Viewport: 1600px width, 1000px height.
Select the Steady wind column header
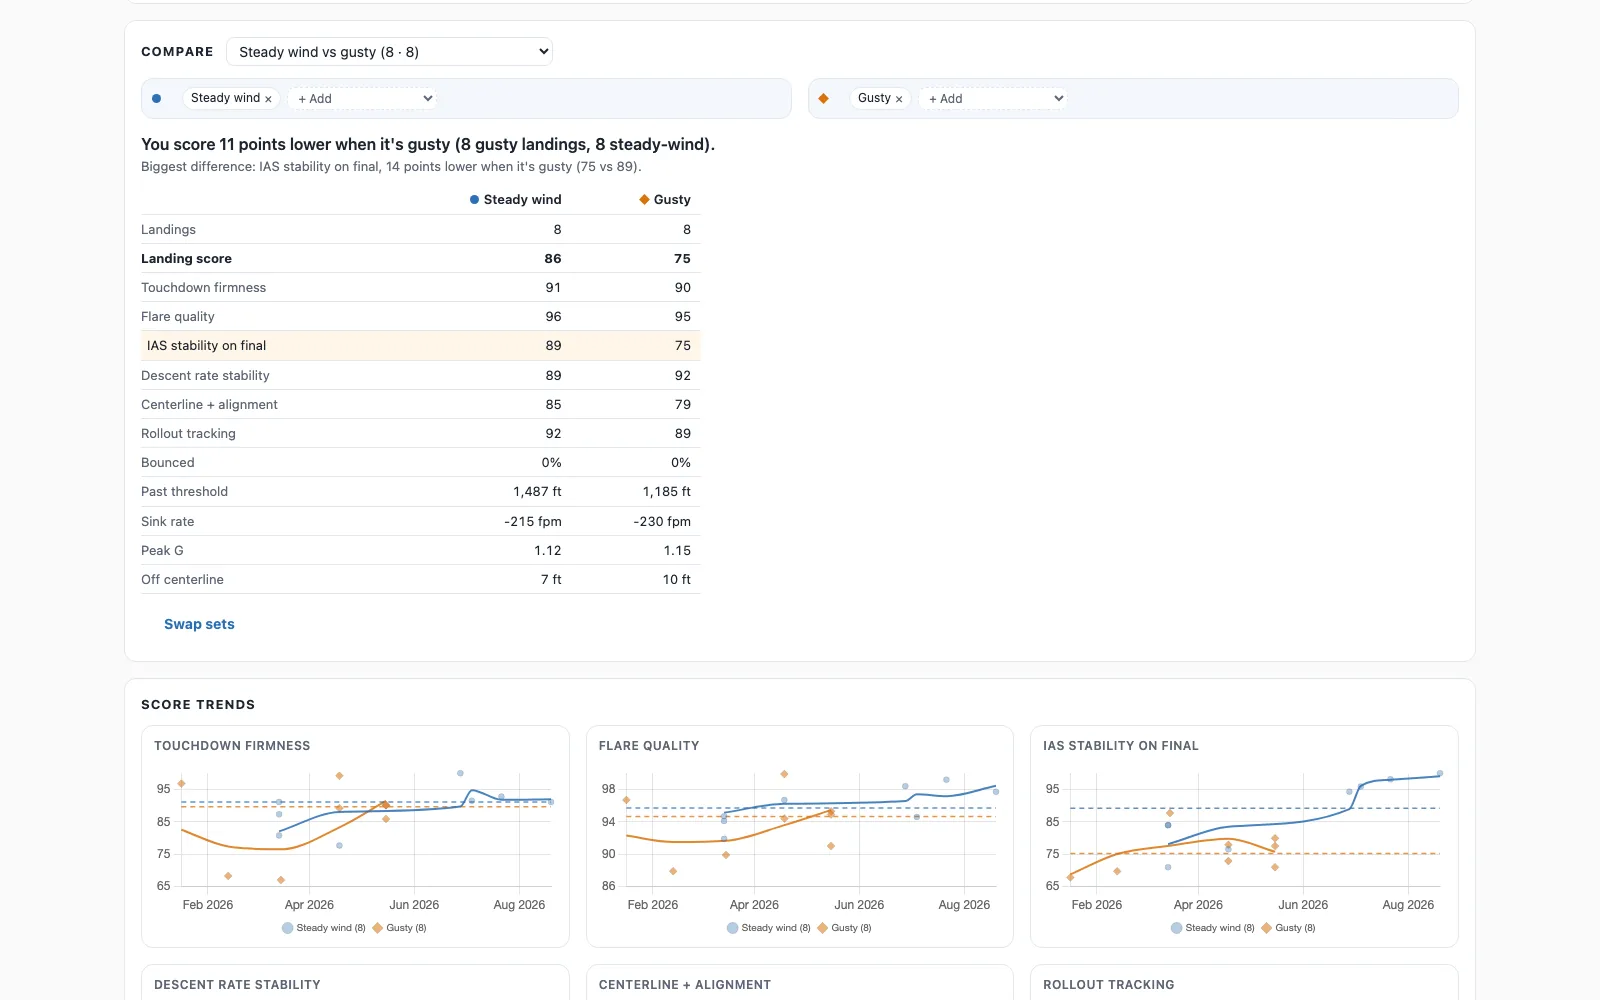point(516,200)
